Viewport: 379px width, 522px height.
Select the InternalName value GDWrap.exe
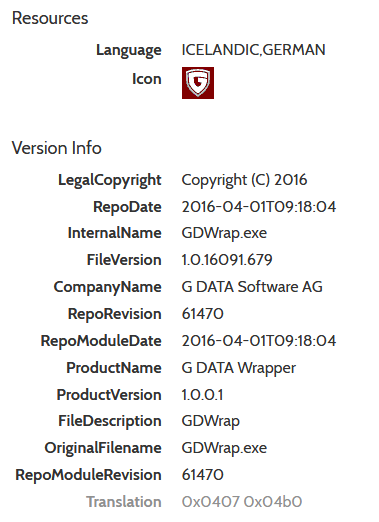pos(224,233)
